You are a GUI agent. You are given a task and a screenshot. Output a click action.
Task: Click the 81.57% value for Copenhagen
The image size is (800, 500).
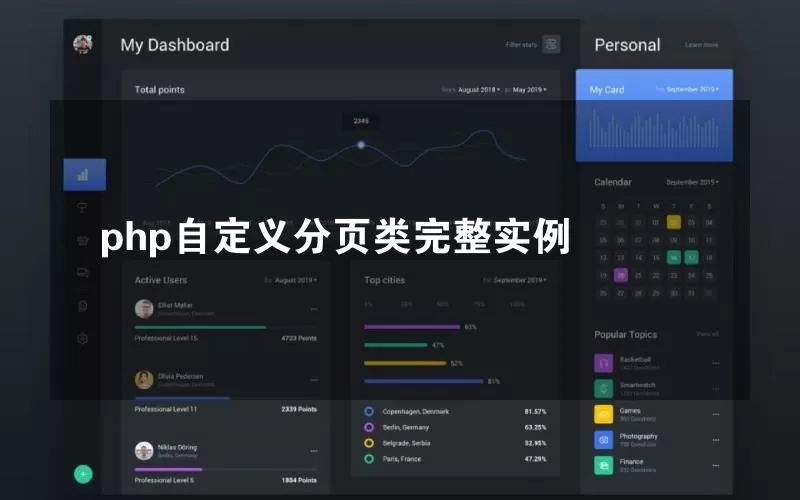[535, 411]
